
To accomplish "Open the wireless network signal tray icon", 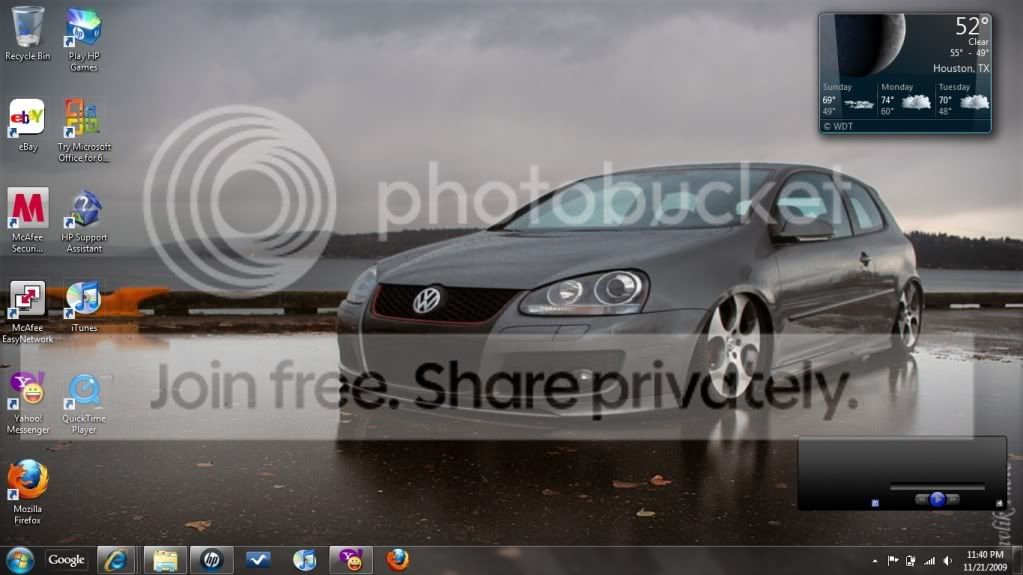I will [929, 561].
